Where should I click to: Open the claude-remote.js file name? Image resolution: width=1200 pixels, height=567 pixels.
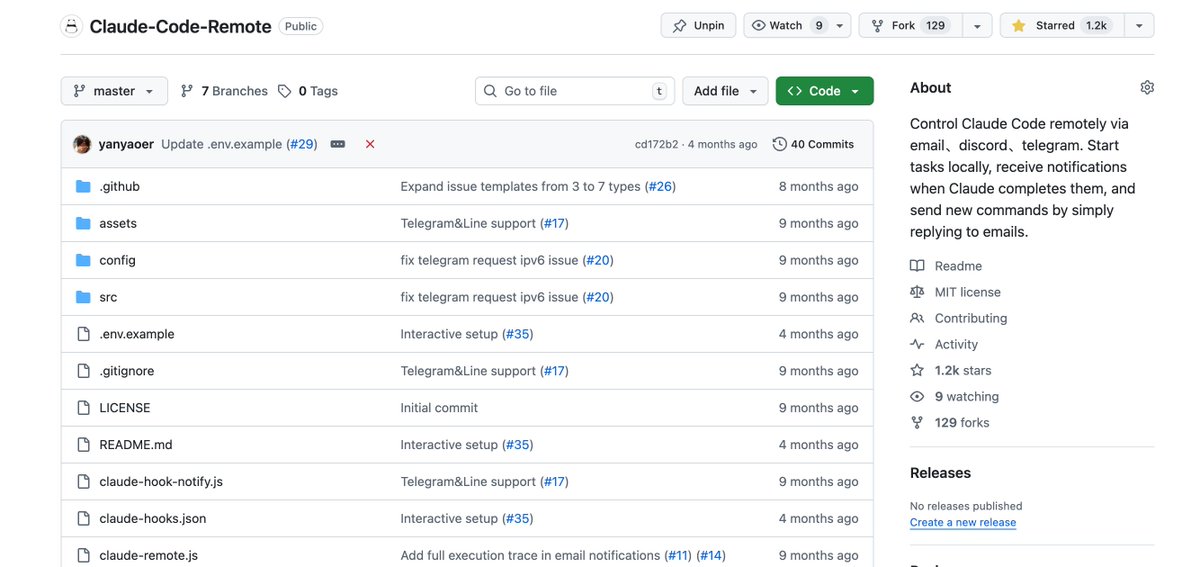point(149,556)
